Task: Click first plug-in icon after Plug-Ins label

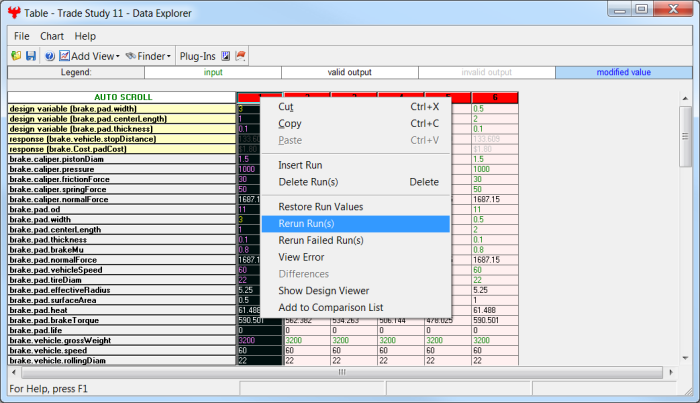Action: click(x=225, y=56)
